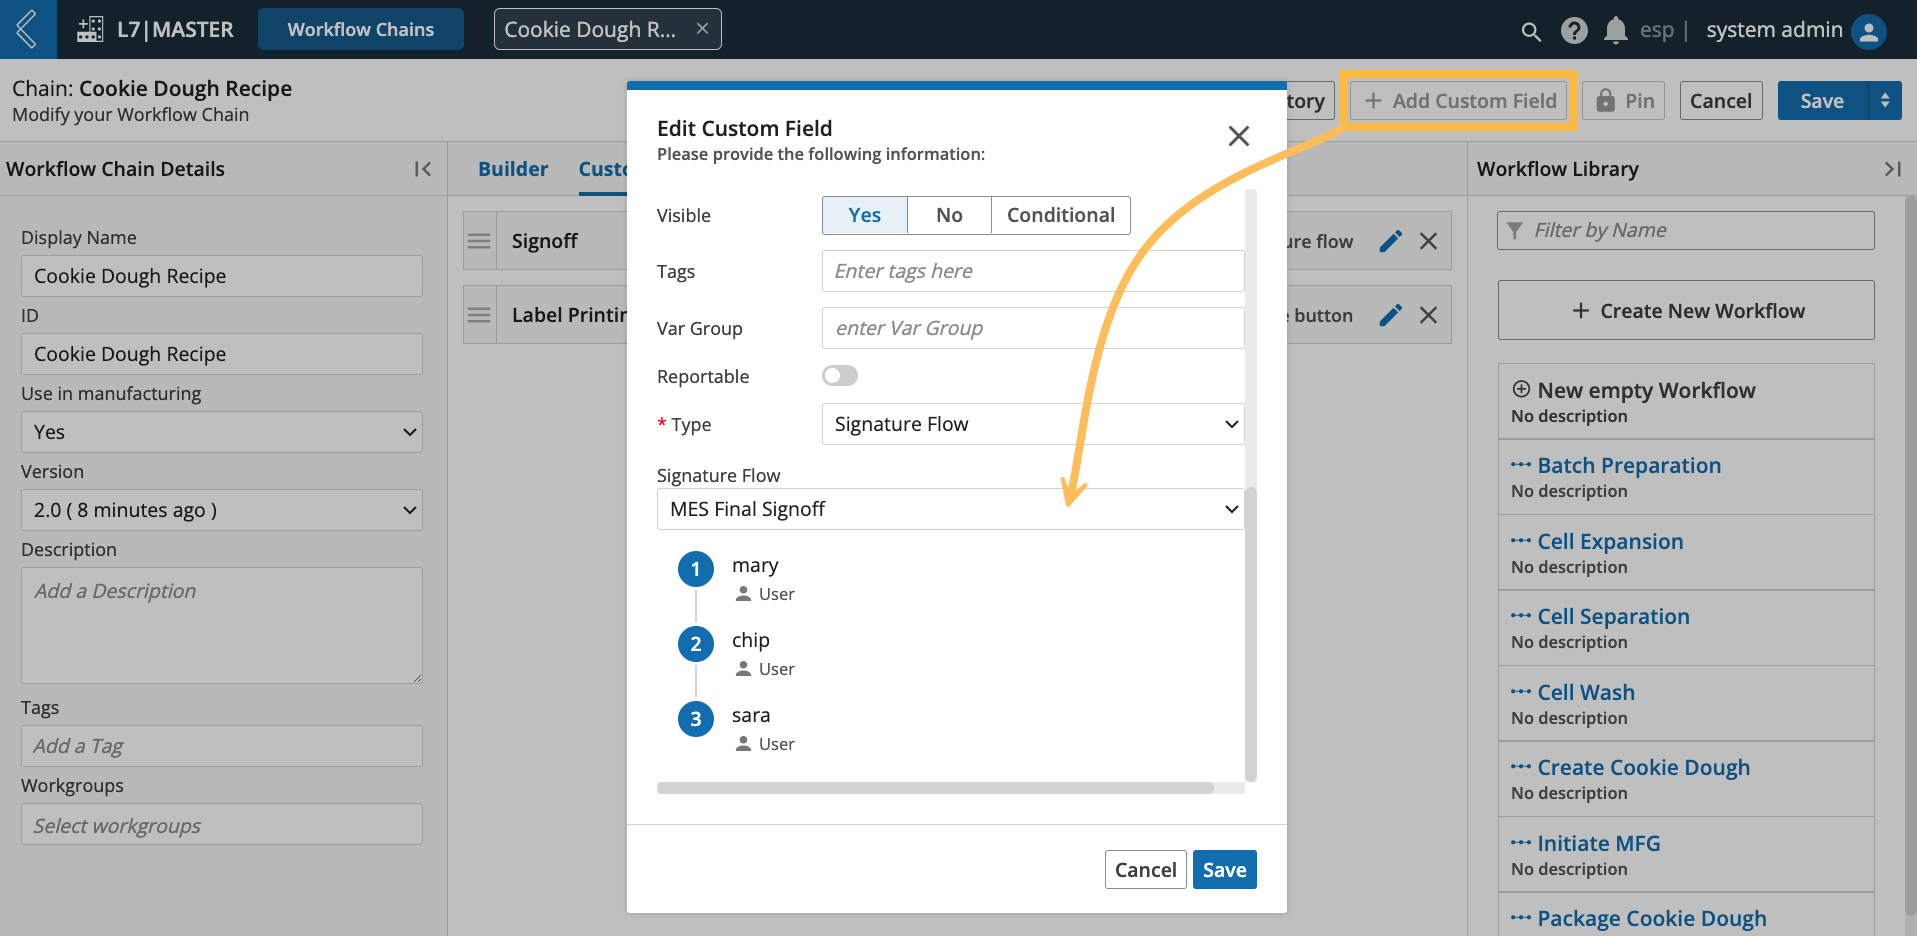Open the Type dropdown Signature Flow
1917x936 pixels.
pos(1033,424)
